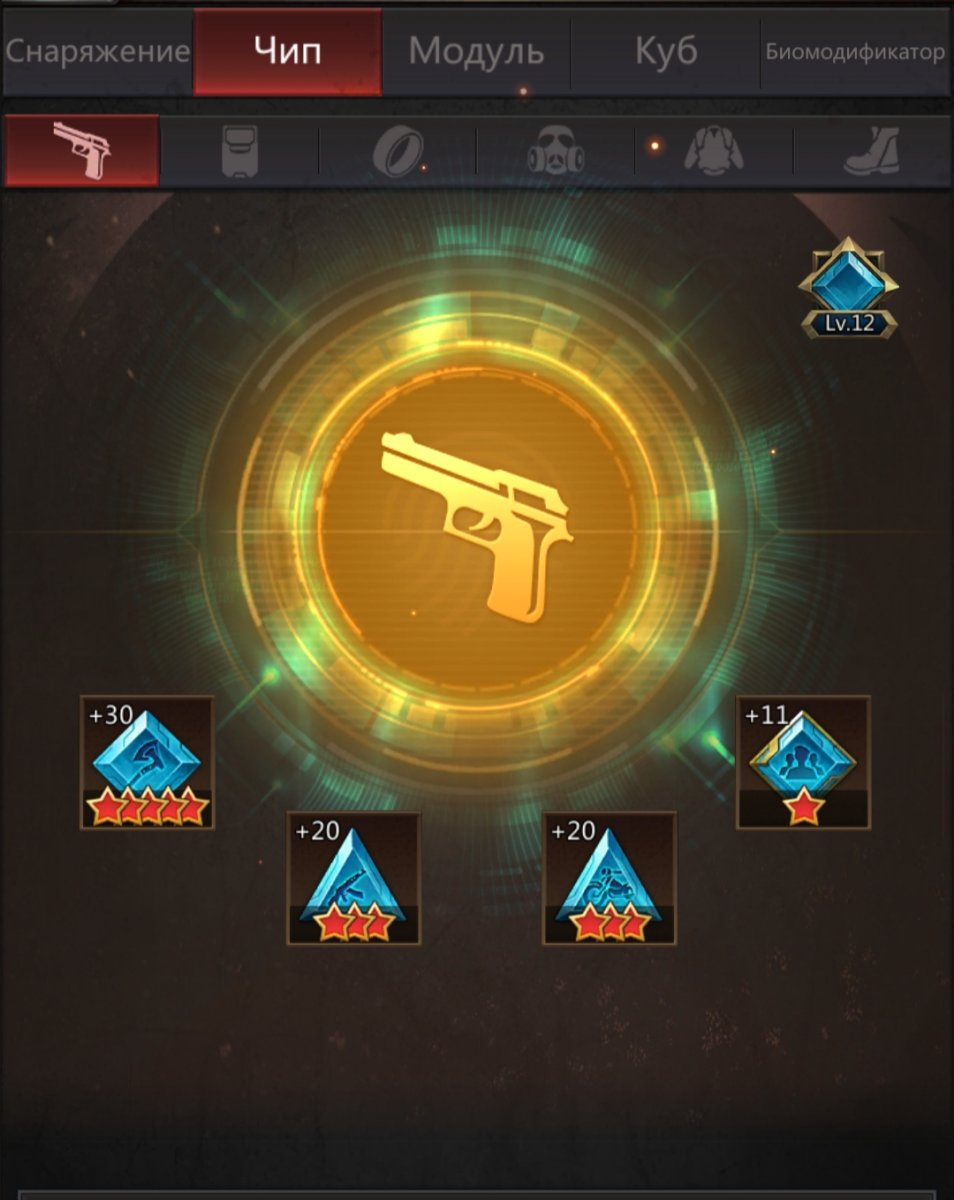954x1200 pixels.
Task: Select the Чип tab
Action: 287,52
